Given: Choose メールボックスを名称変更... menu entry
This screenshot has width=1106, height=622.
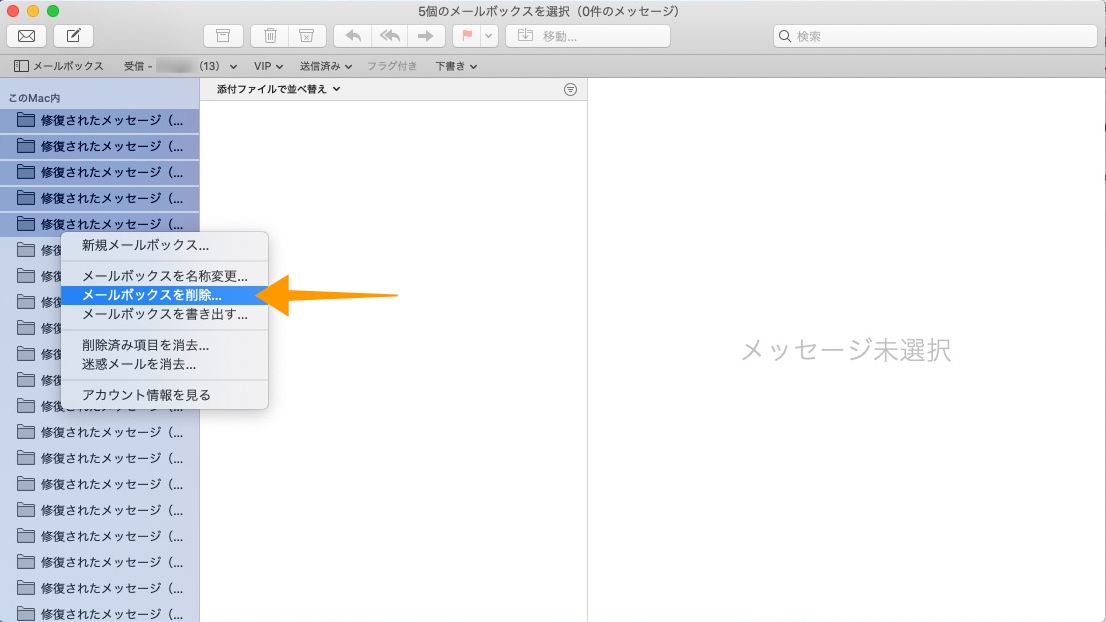Looking at the screenshot, I should [164, 276].
